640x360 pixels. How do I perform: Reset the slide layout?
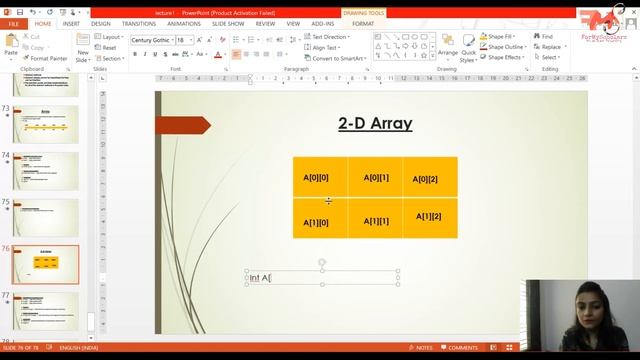[105, 47]
